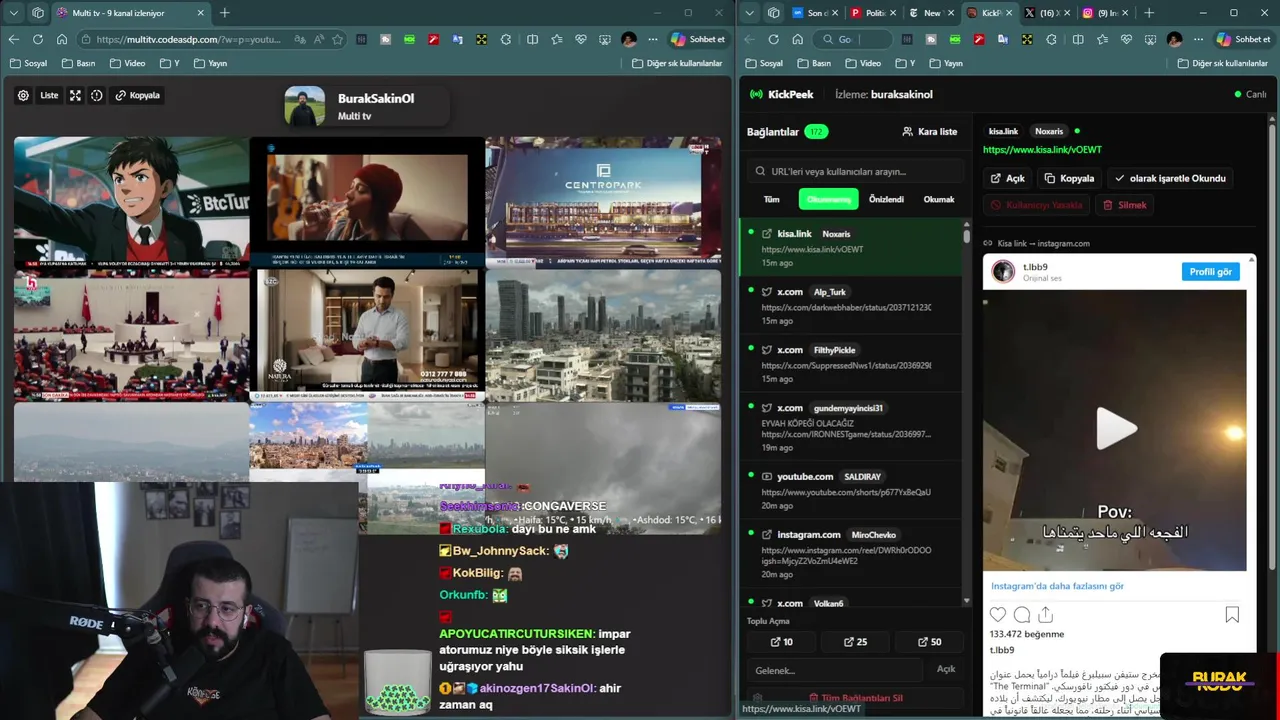Open Yayın bookmarks folder in left browser
1280x720 pixels.
(210, 63)
